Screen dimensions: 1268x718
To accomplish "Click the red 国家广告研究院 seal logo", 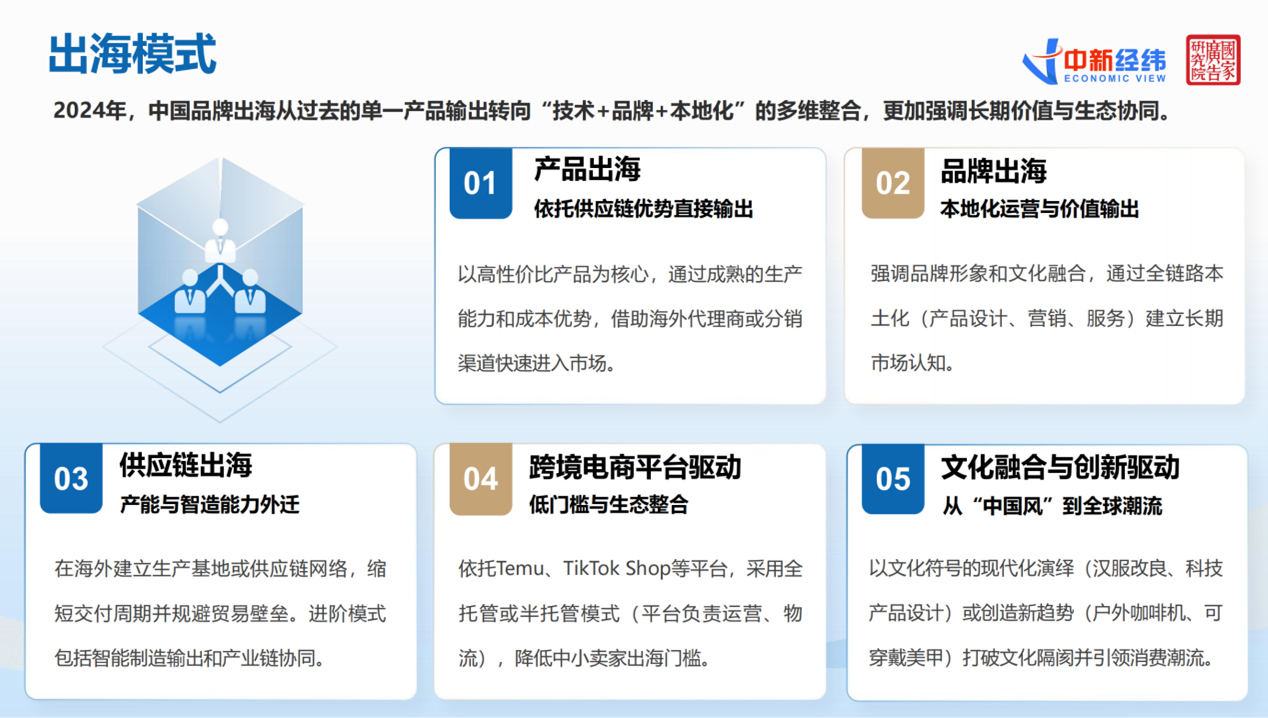I will 1213,60.
